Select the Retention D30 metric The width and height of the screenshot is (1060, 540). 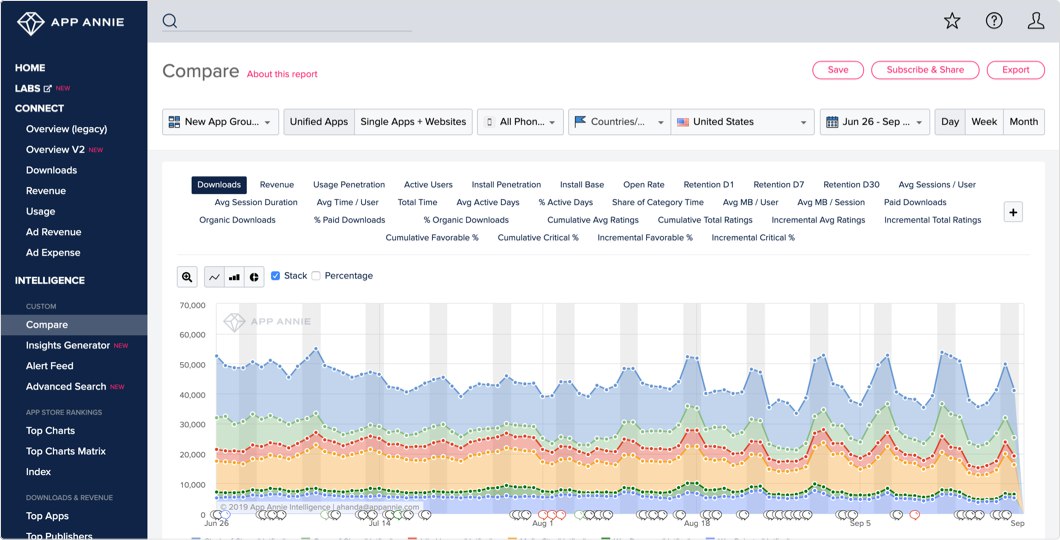[851, 185]
